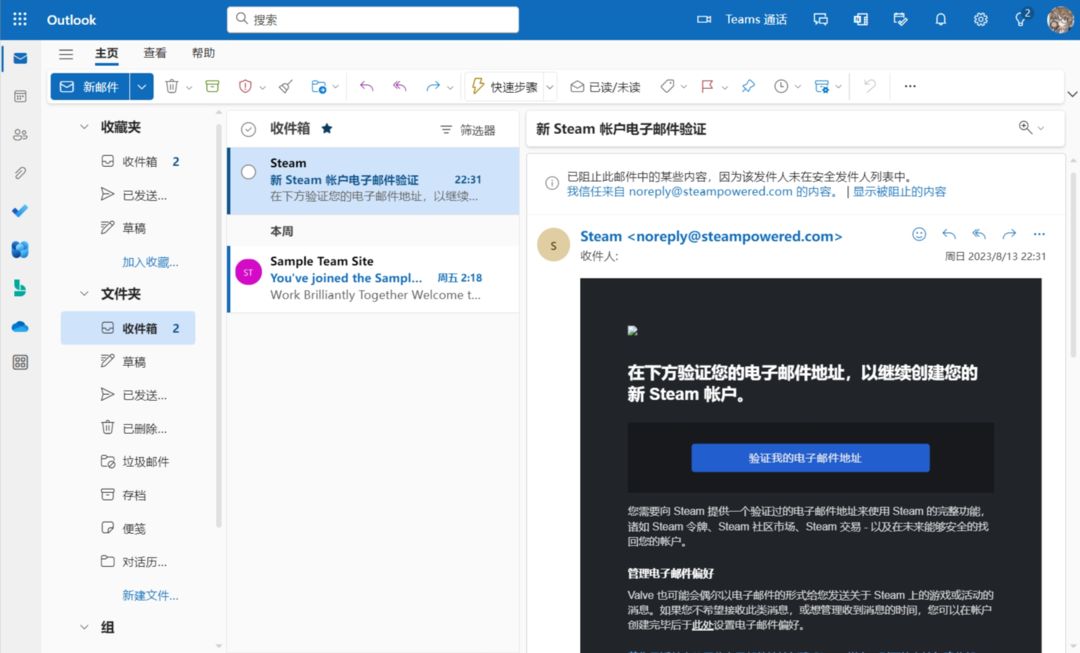Open Delete options dropdown arrow
Screen dimensions: 1080x653
(189, 87)
